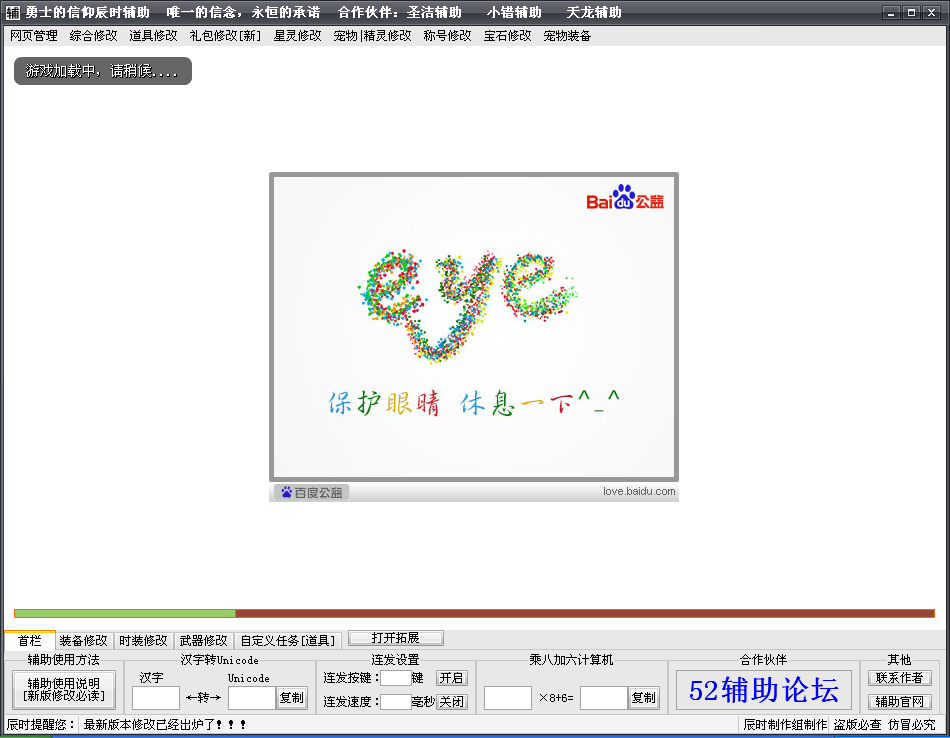Open the 宠物装备 menu
The width and height of the screenshot is (950, 738).
pos(567,36)
